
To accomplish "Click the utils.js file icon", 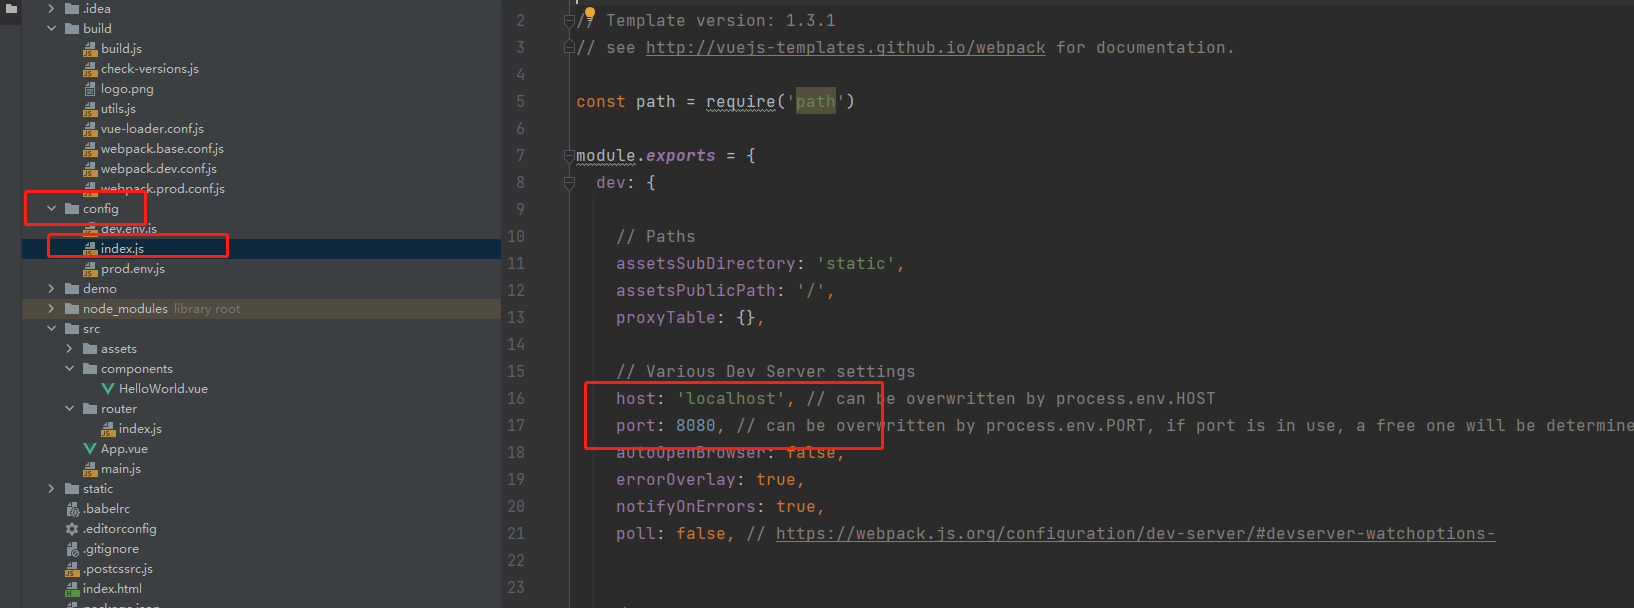I will [x=90, y=109].
